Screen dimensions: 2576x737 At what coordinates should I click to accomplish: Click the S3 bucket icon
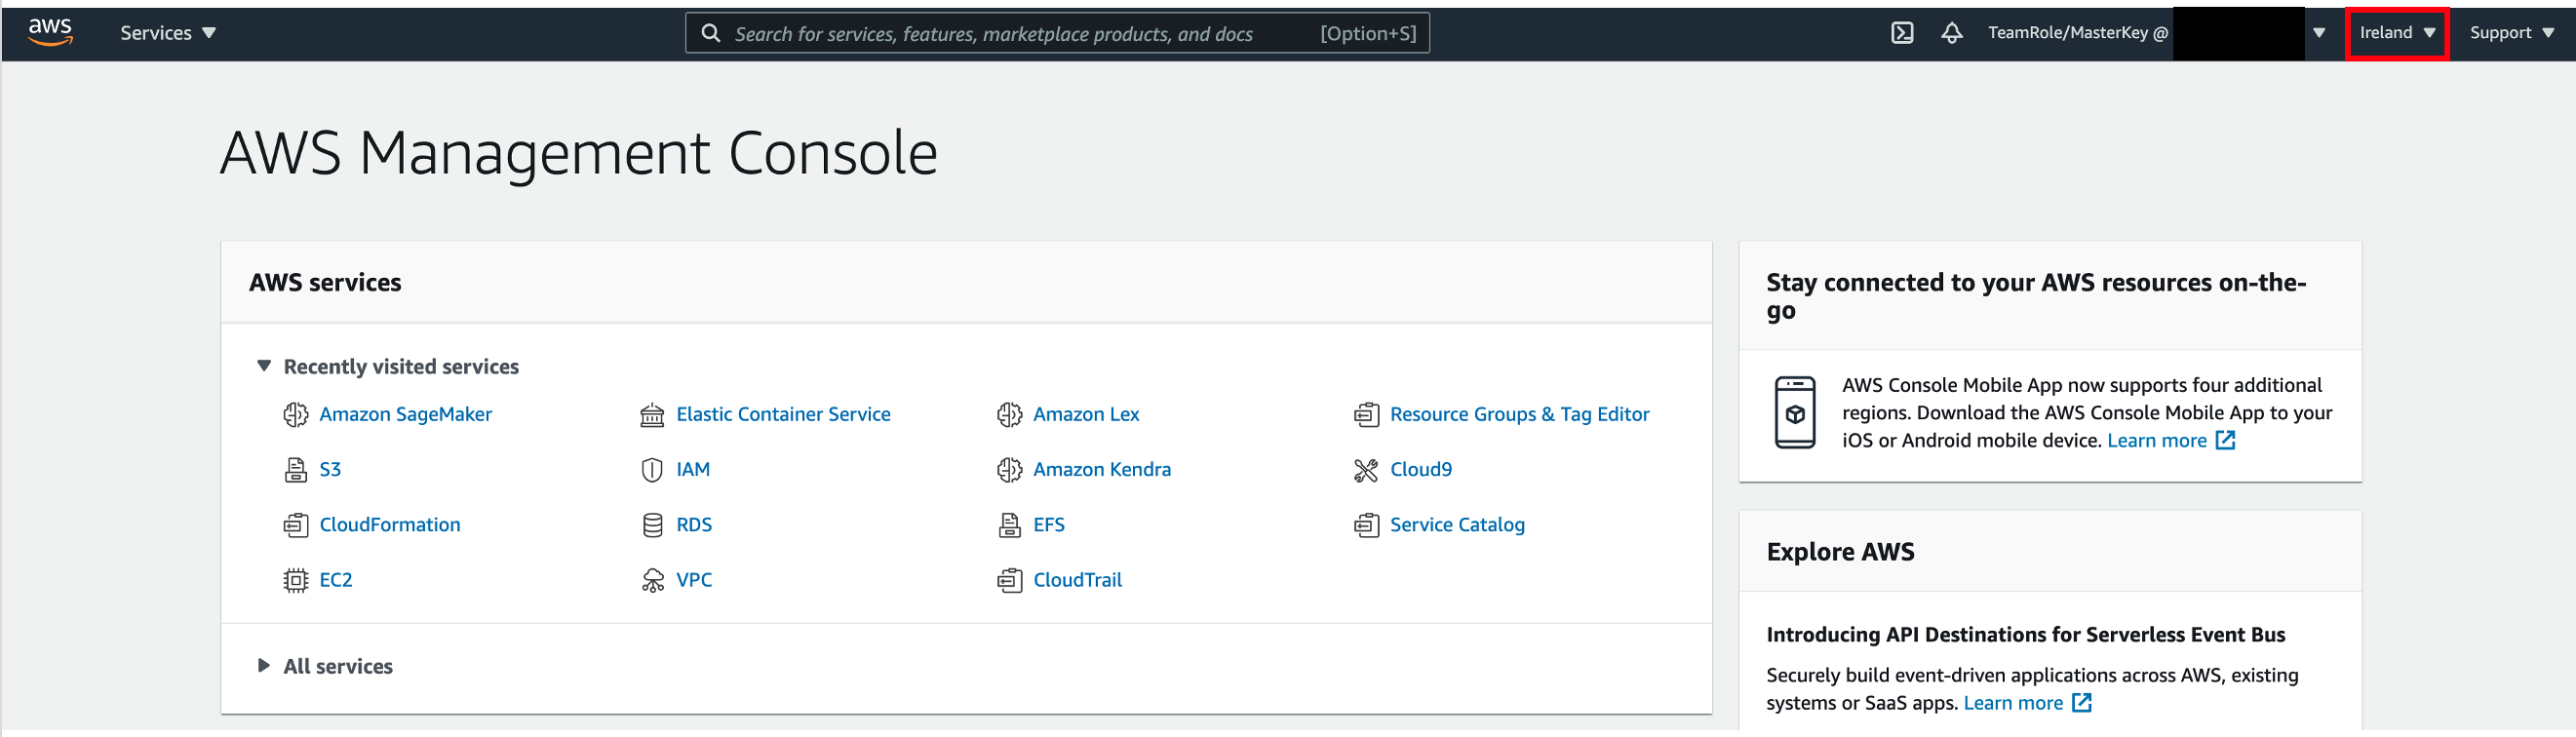tap(295, 470)
